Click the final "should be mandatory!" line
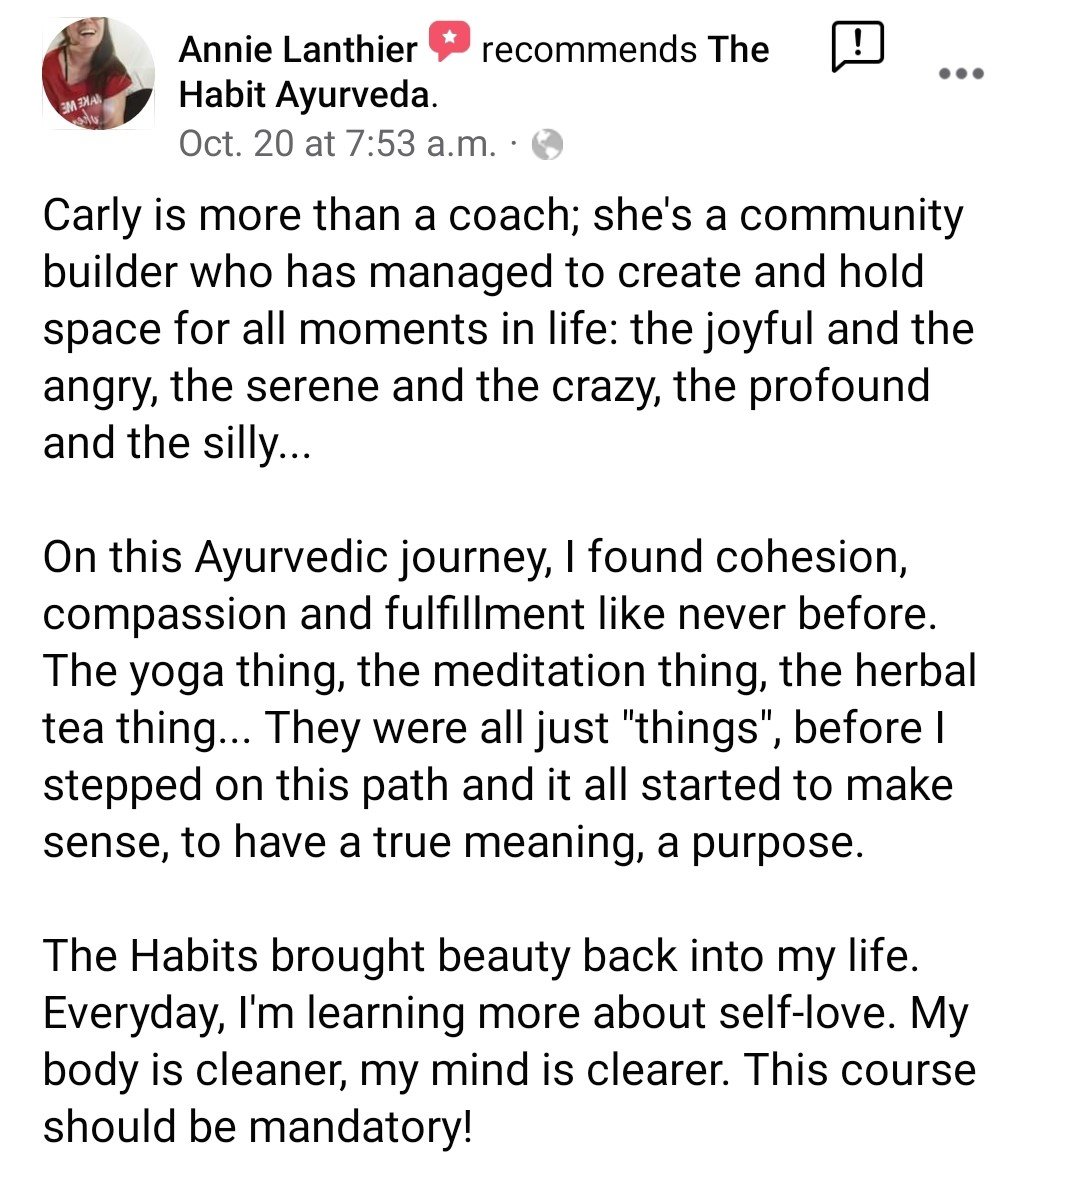This screenshot has height=1177, width=1079. [x=256, y=1127]
